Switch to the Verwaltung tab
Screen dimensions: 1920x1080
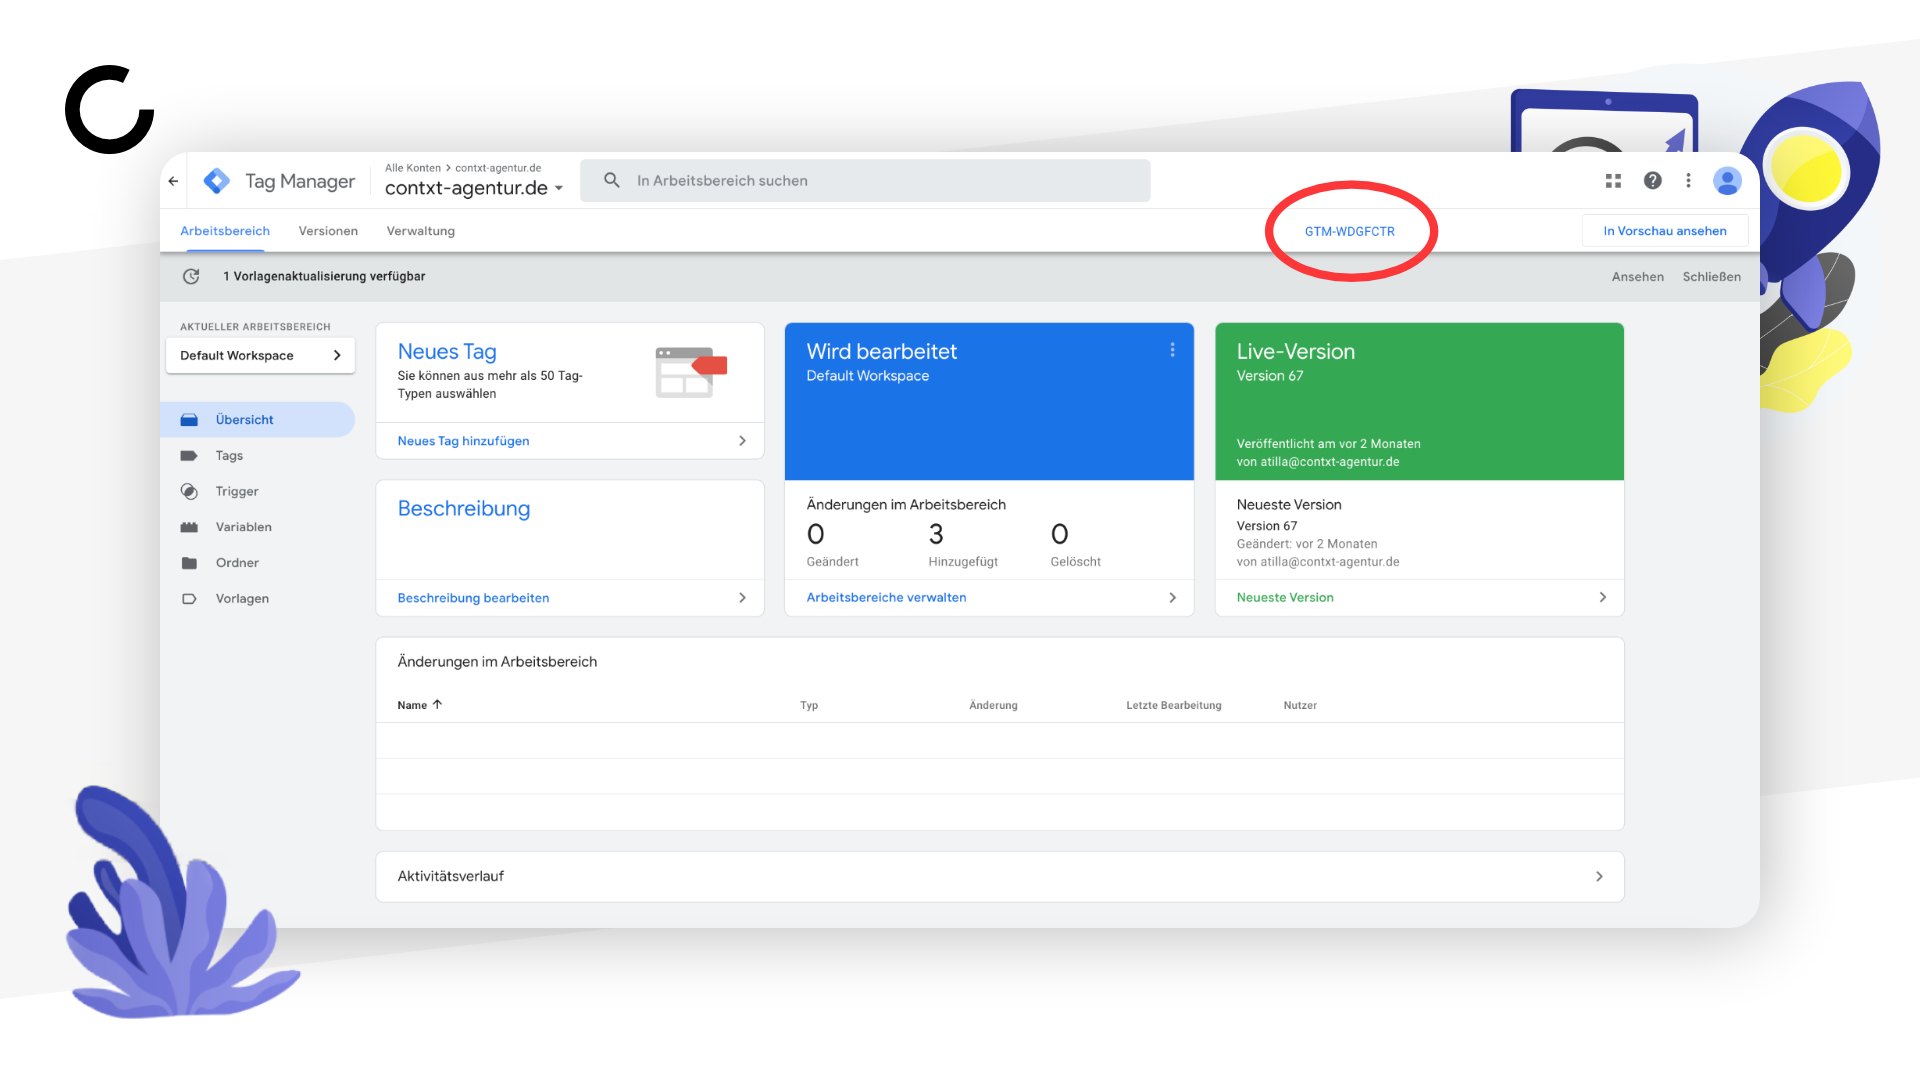[421, 231]
